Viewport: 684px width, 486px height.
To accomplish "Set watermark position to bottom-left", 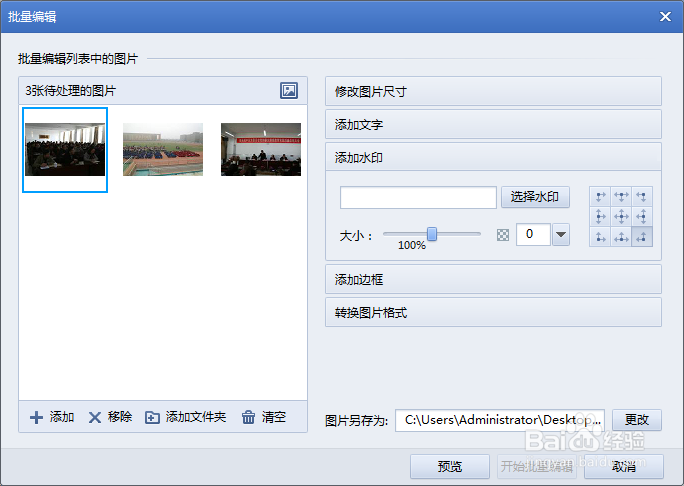I will (601, 237).
